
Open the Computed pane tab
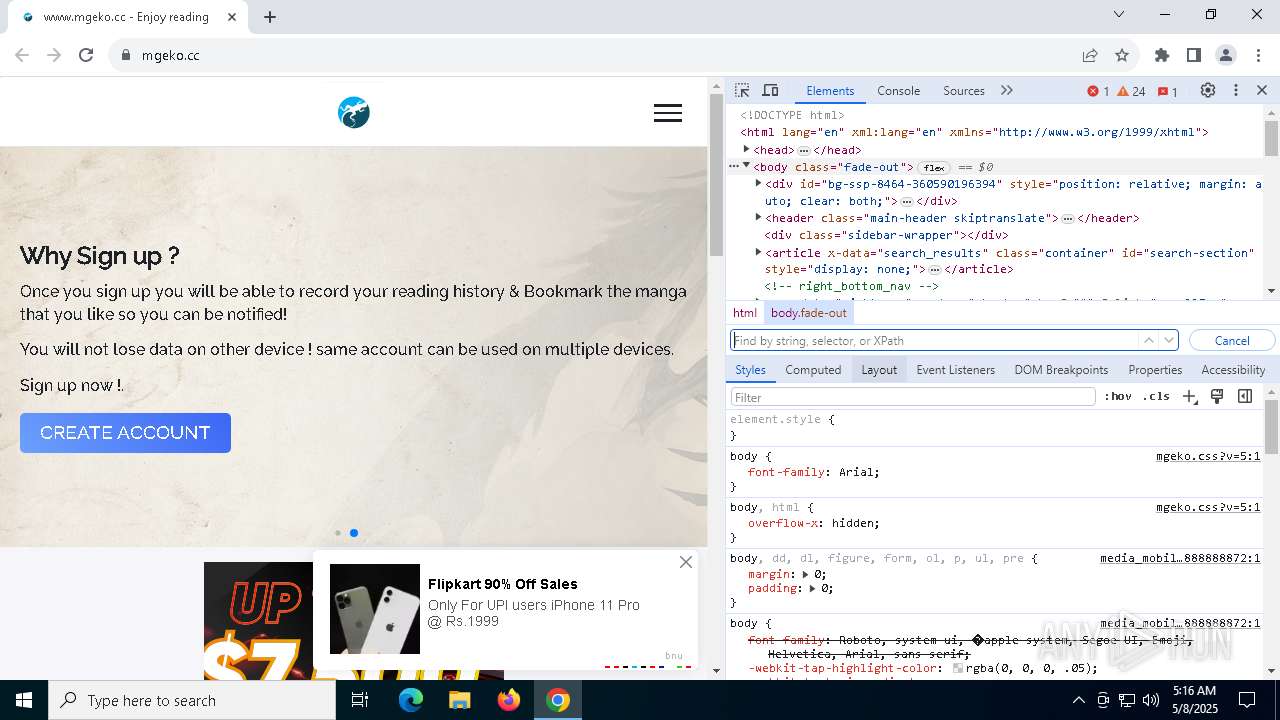(813, 370)
